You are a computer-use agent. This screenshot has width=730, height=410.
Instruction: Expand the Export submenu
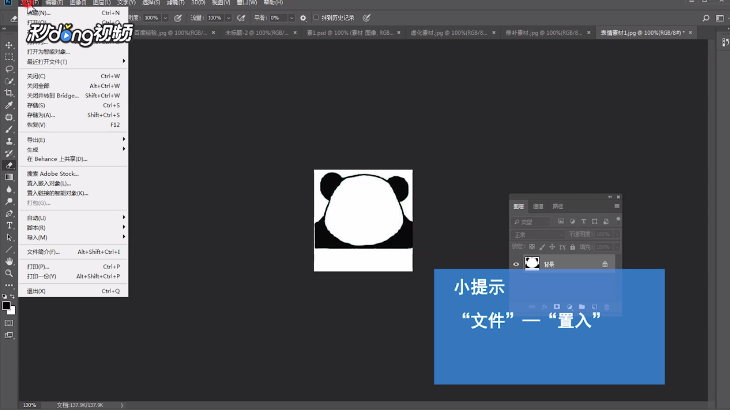(73, 140)
